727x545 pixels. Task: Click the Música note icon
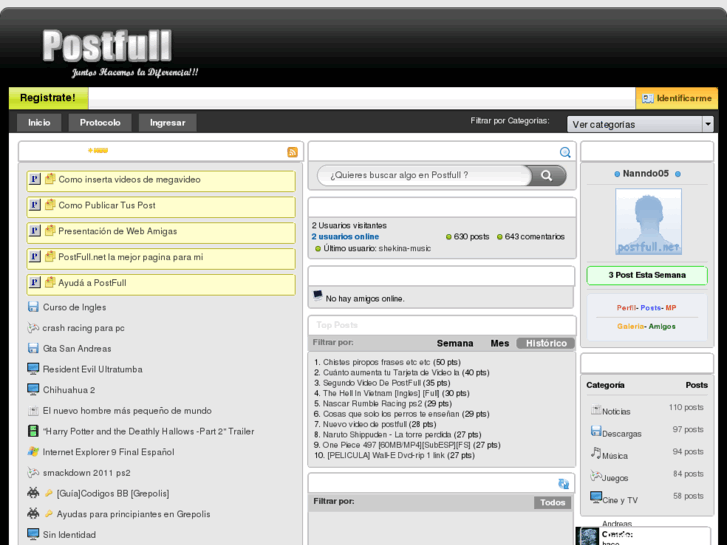[x=596, y=454]
